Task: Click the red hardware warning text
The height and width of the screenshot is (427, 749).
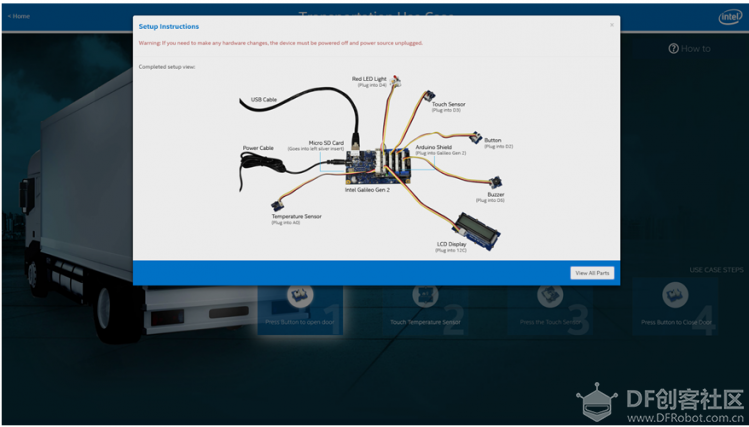Action: pos(280,43)
